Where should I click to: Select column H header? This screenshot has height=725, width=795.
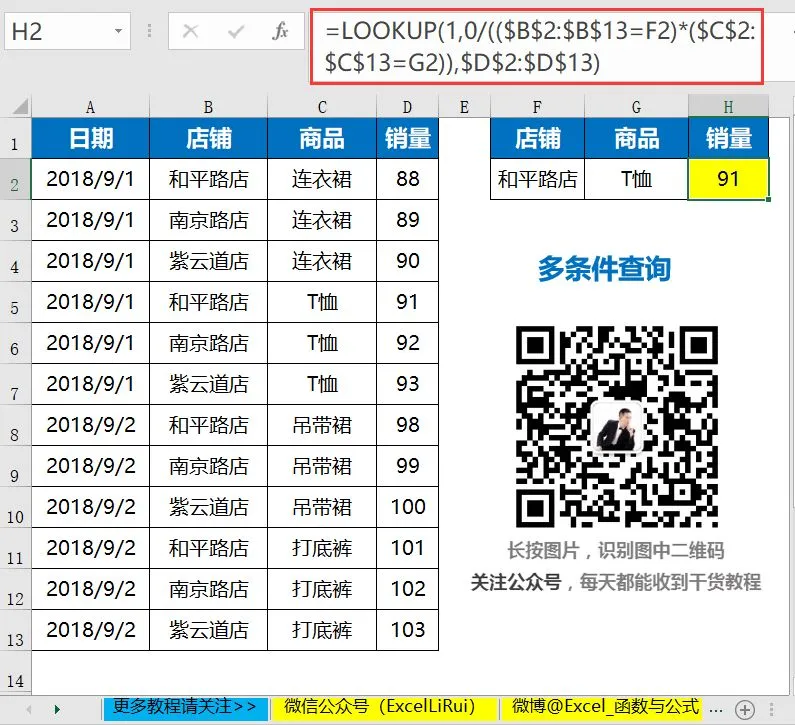point(729,107)
